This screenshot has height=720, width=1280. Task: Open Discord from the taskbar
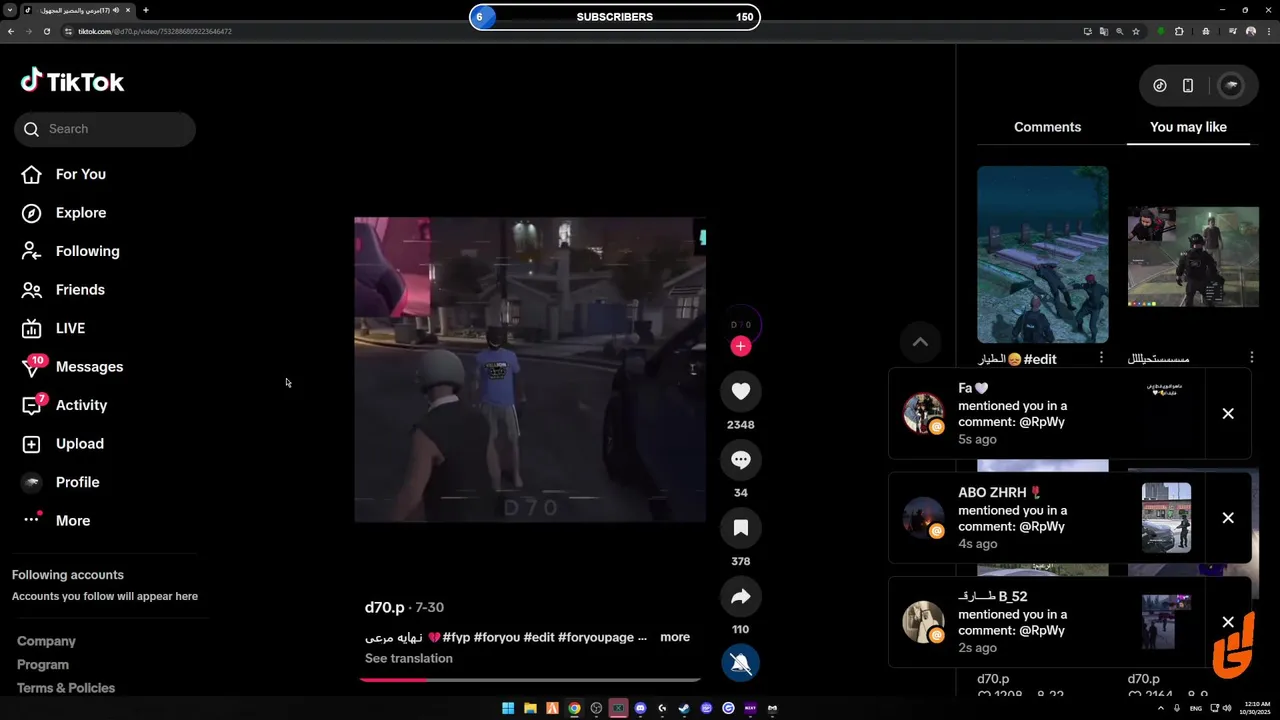(x=640, y=708)
